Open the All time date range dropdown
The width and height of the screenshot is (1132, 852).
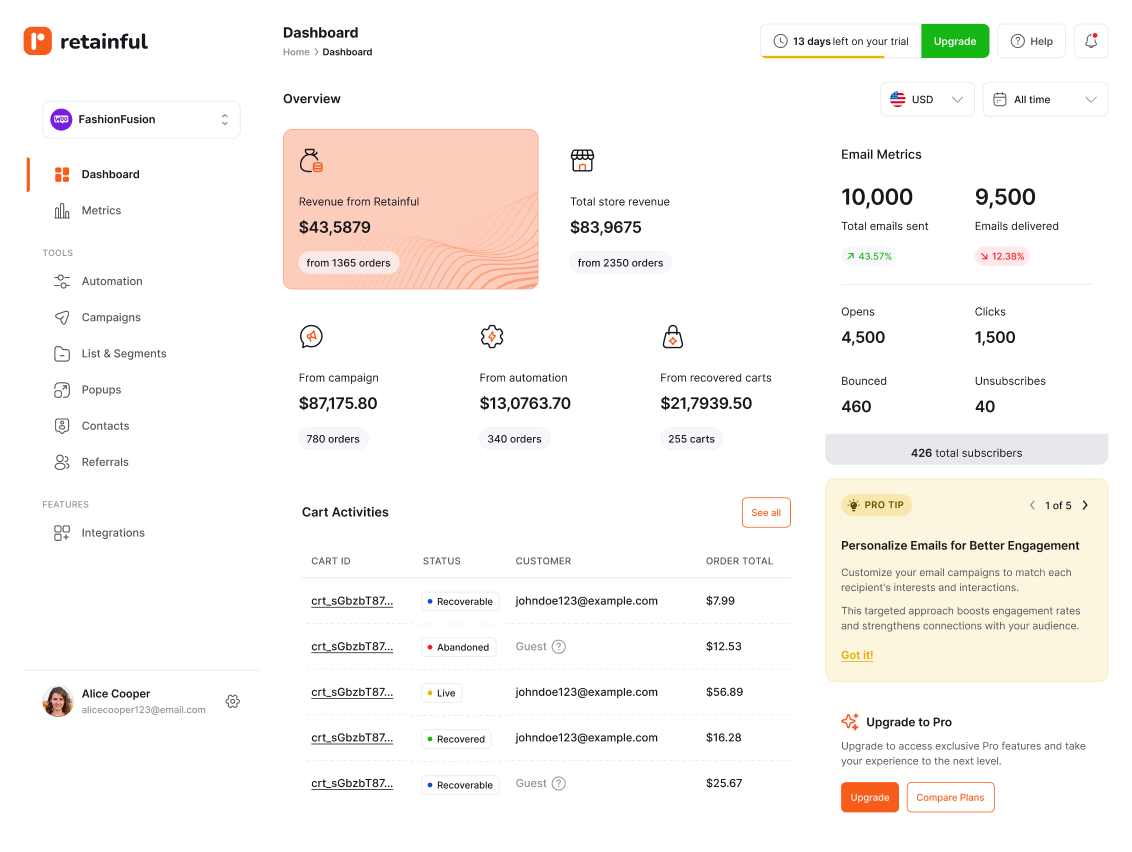tap(1045, 99)
